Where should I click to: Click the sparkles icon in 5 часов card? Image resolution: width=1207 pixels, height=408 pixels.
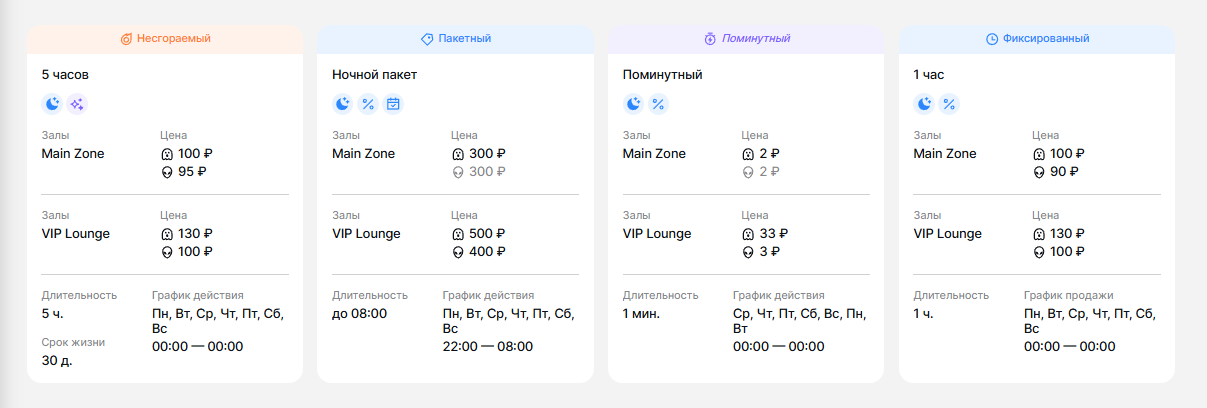(77, 104)
